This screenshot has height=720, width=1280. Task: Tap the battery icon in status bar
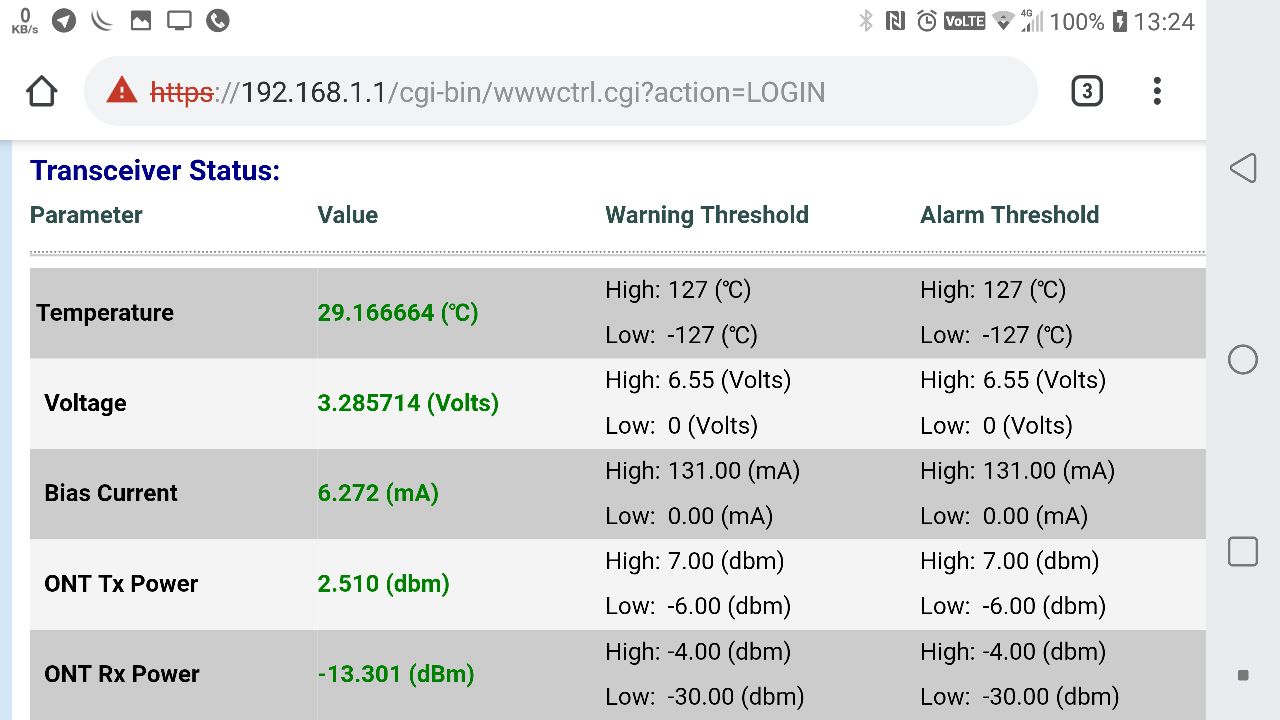pyautogui.click(x=1119, y=21)
